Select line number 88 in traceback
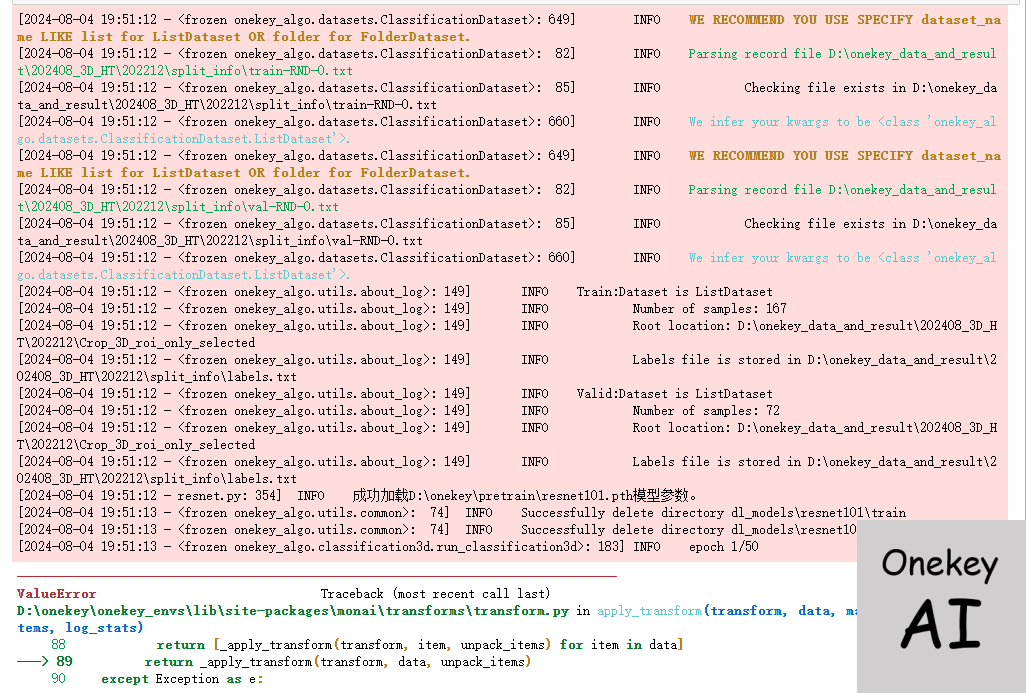Image resolution: width=1026 pixels, height=693 pixels. point(58,645)
